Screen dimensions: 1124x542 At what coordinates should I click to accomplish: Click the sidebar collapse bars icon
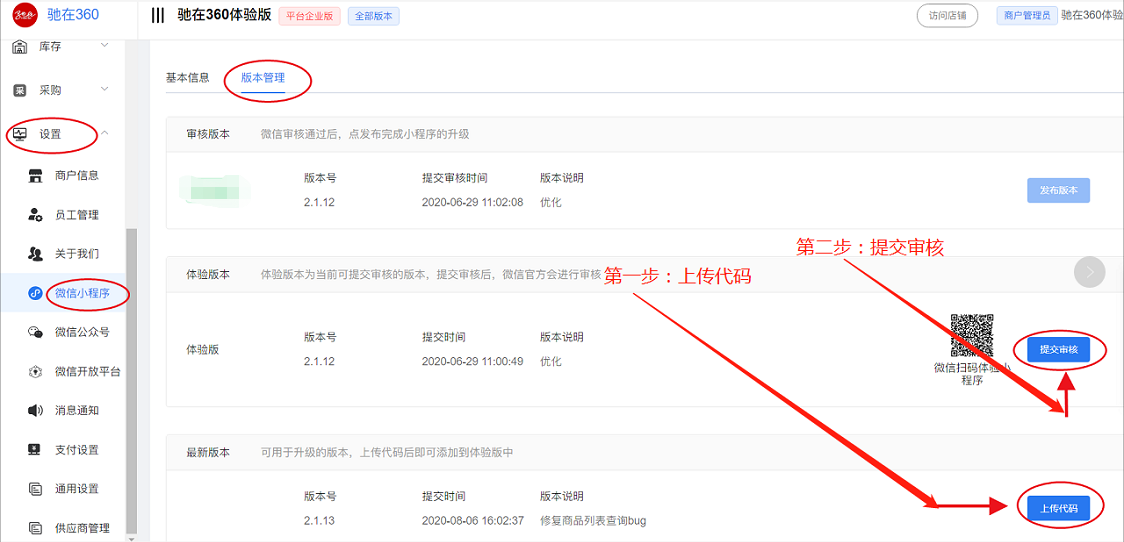click(158, 16)
